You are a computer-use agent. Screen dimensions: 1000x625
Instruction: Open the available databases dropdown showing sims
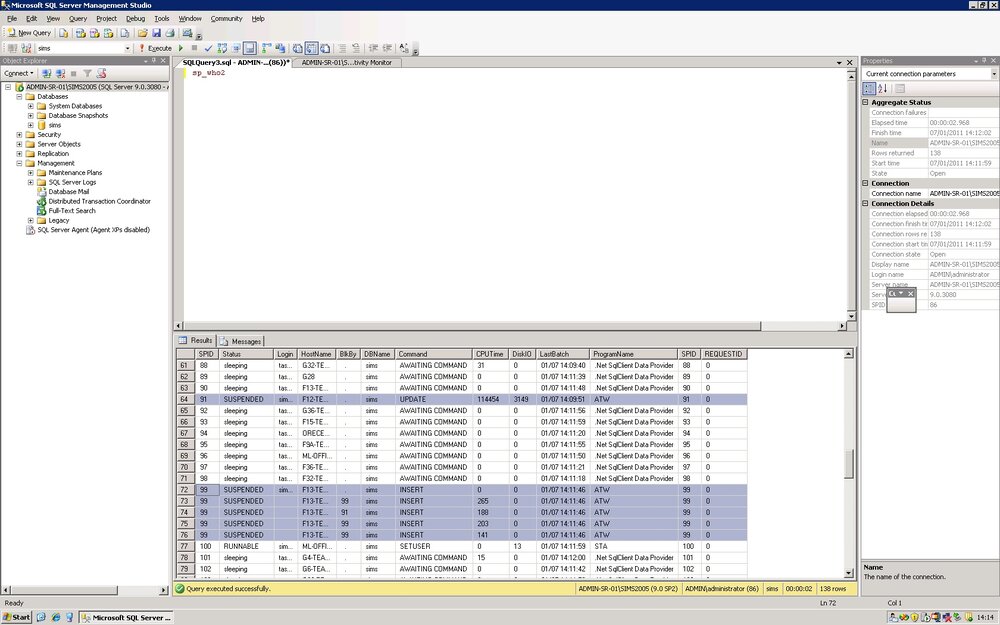click(x=127, y=48)
